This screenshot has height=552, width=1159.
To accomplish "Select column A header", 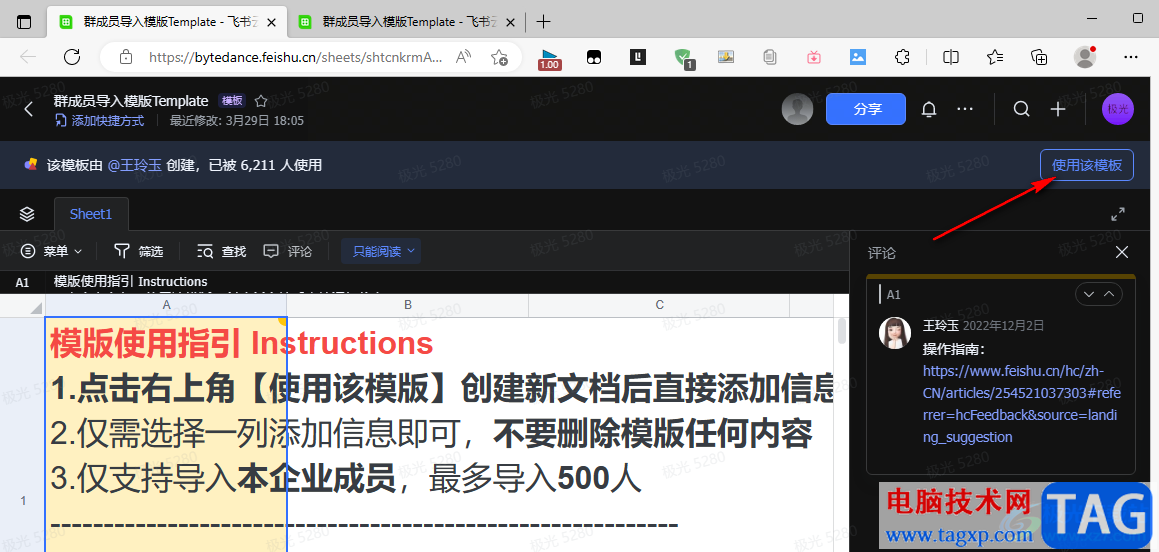I will pyautogui.click(x=166, y=305).
